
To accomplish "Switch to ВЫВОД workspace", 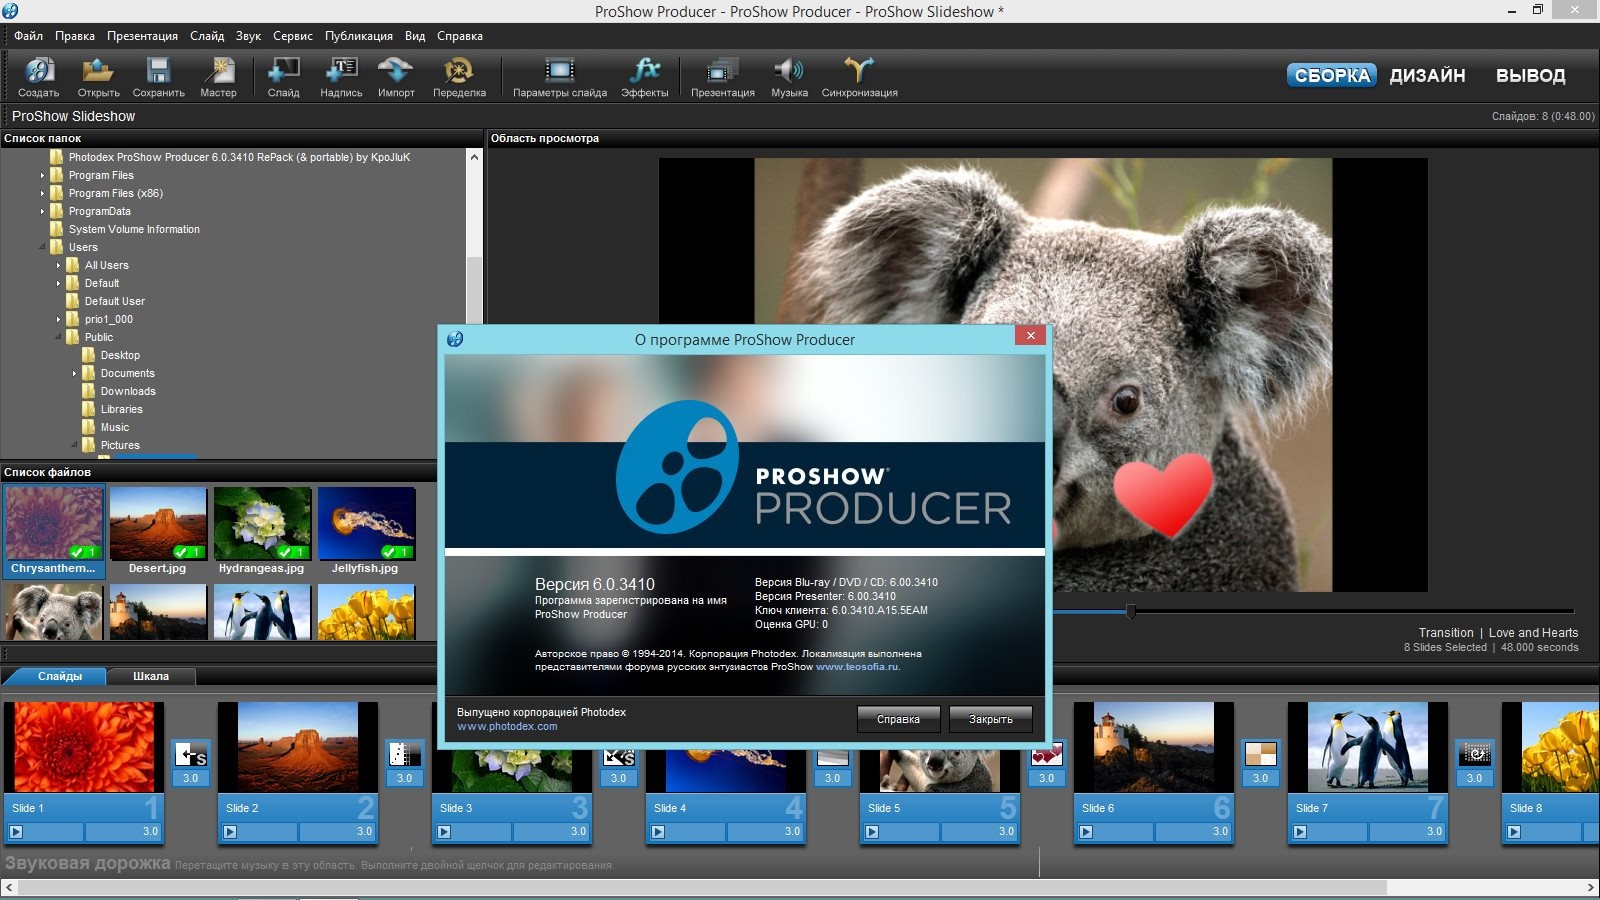I will click(1530, 75).
